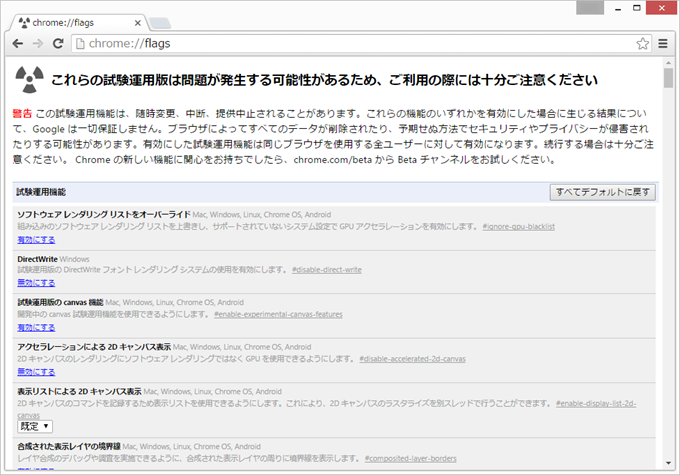
Task: Open the #ignore-gpu-blacklist anchor link
Action: pyautogui.click(x=519, y=226)
